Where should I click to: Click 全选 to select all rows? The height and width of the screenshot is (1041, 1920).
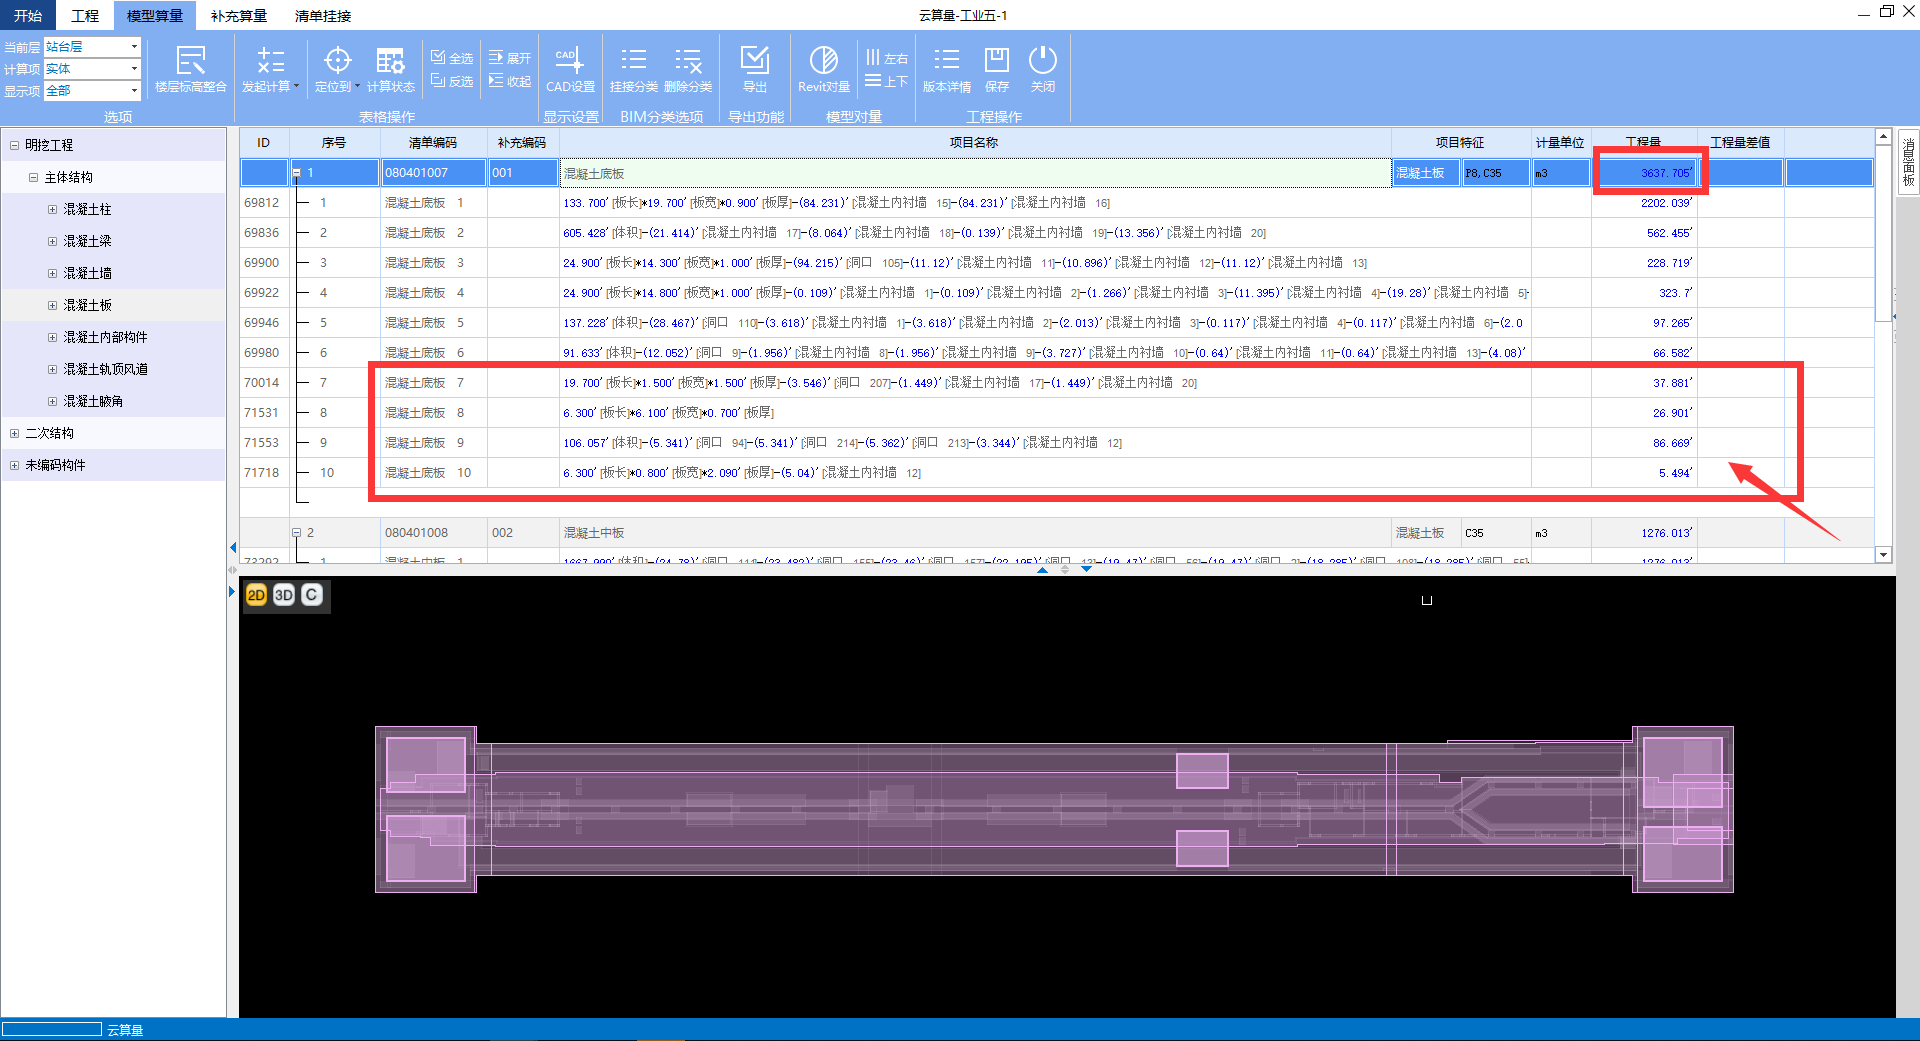tap(452, 58)
